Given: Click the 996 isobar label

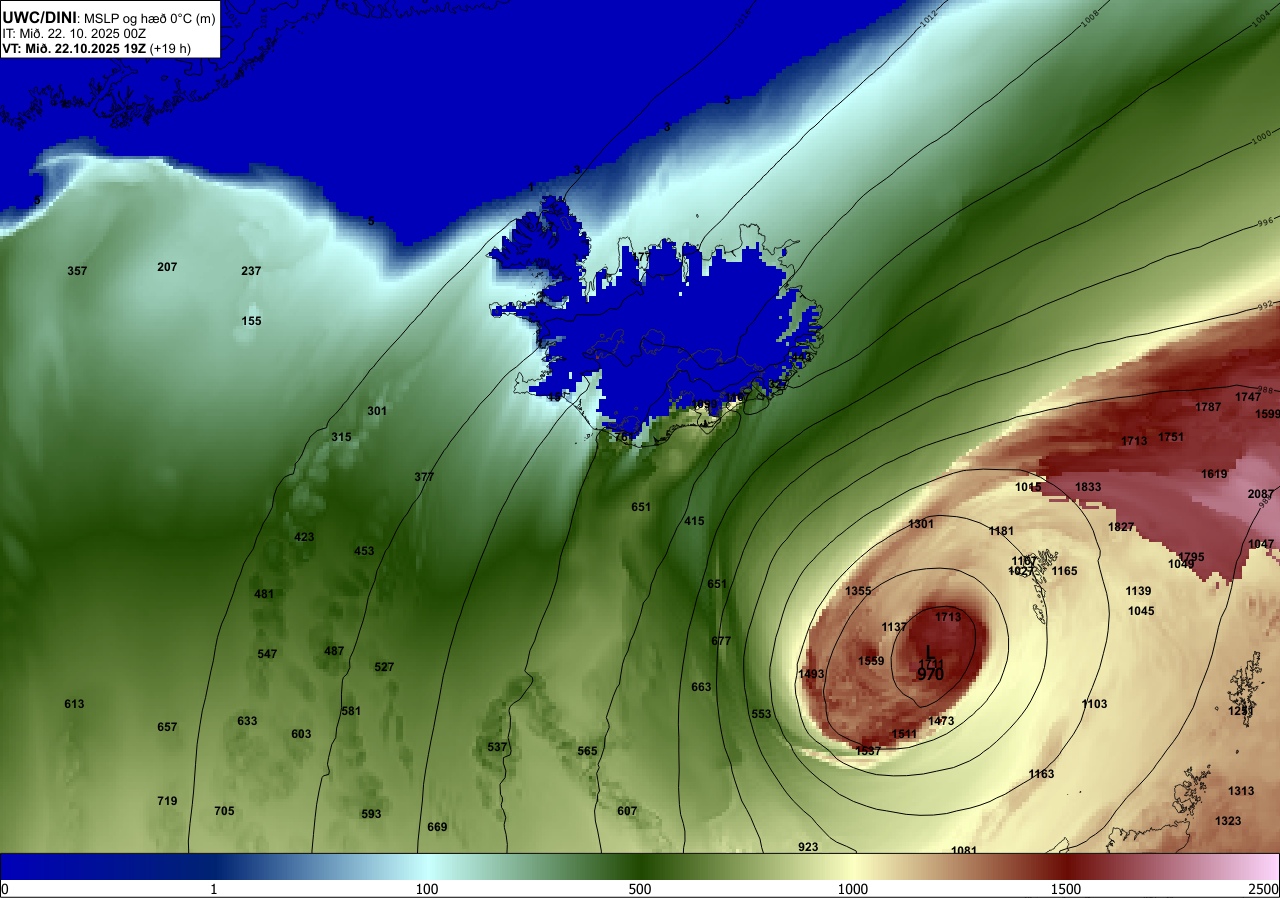Looking at the screenshot, I should click(x=1266, y=222).
